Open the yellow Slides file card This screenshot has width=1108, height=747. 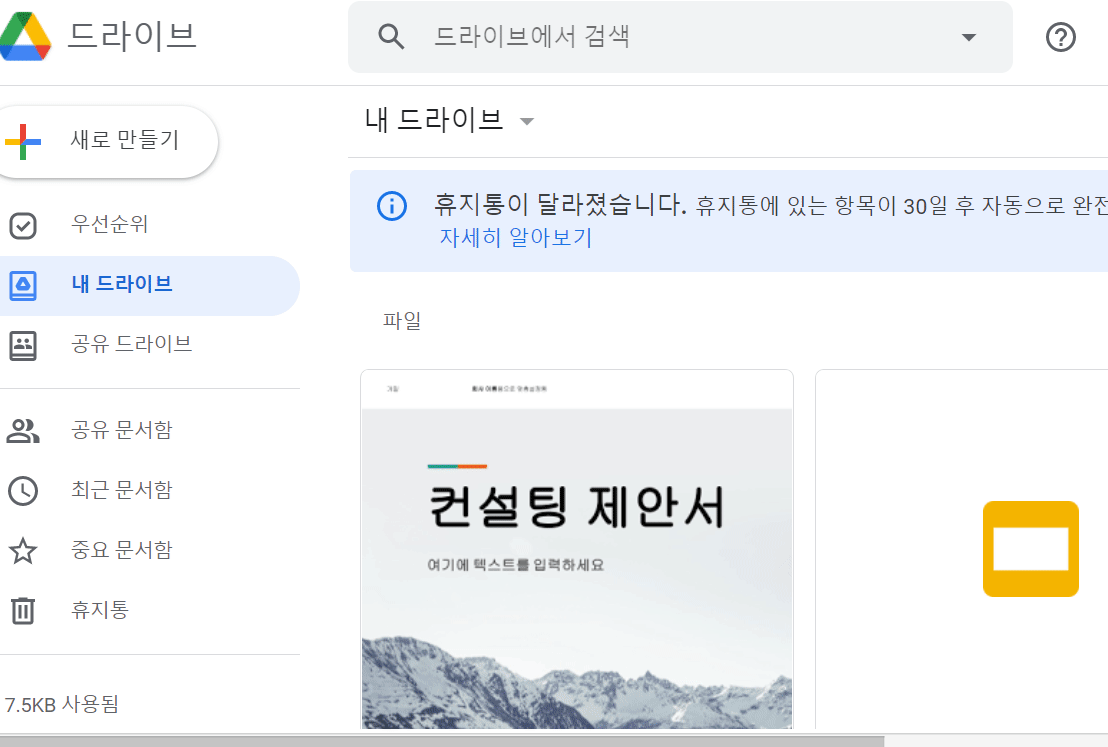coord(961,549)
